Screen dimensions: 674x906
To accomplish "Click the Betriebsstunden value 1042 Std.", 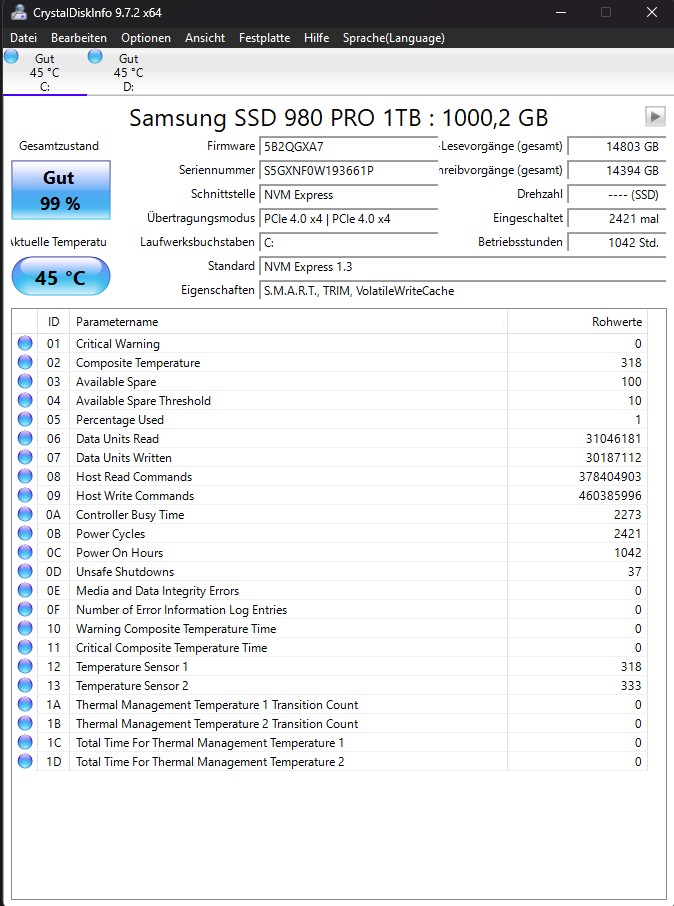I will 616,243.
